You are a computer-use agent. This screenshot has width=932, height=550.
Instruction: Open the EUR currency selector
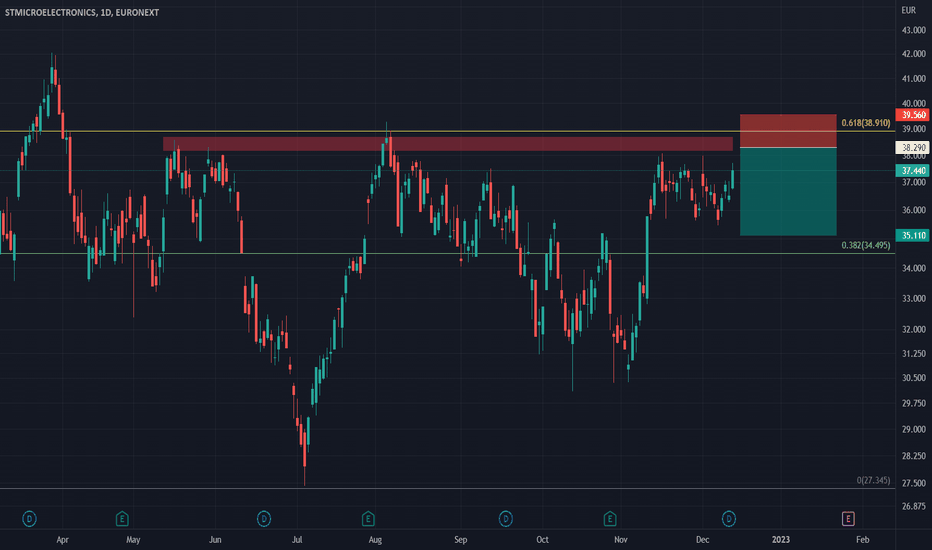click(908, 10)
